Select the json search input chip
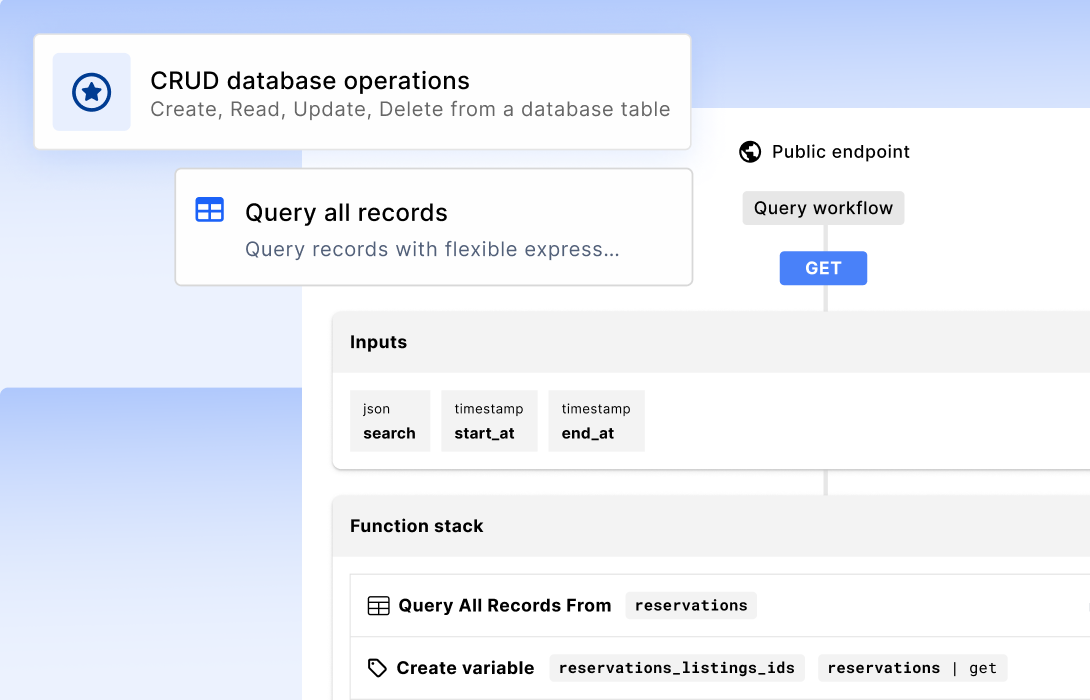 [390, 421]
